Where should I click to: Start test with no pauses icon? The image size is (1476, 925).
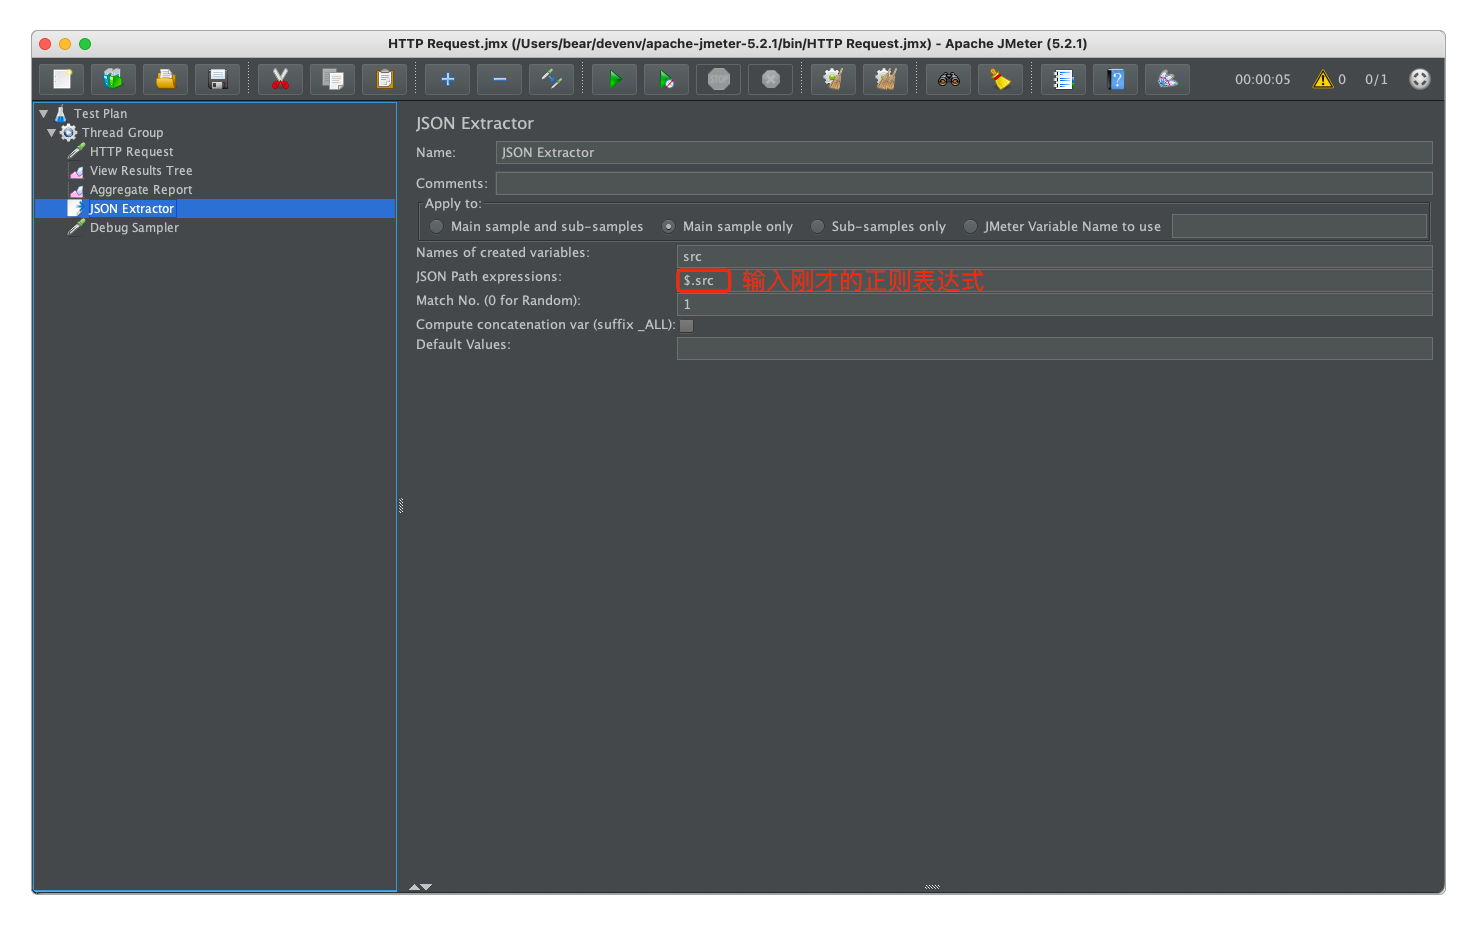[667, 79]
